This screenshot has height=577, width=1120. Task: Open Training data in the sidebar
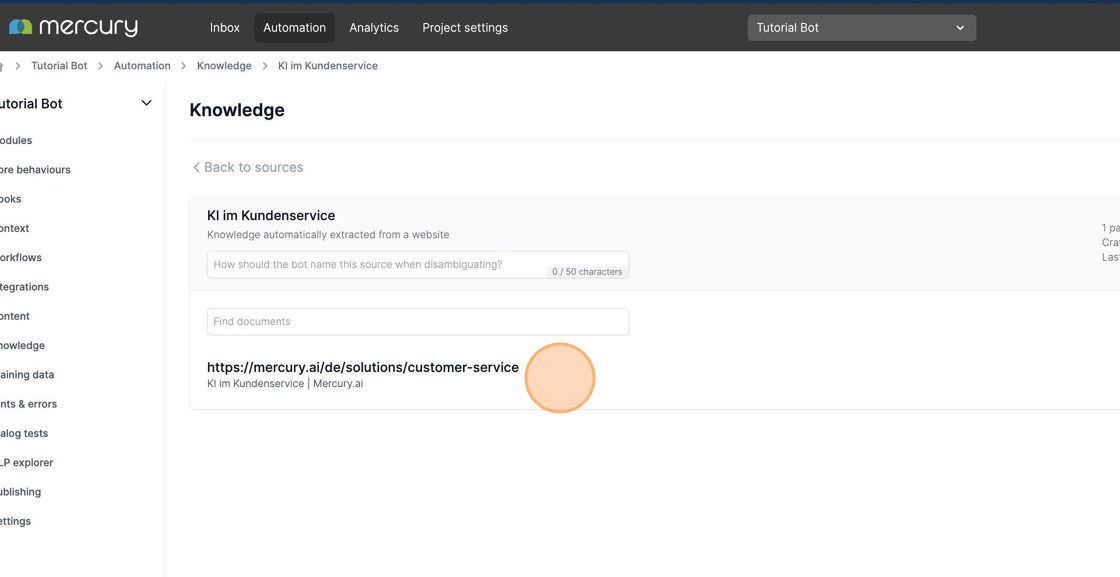click(26, 375)
